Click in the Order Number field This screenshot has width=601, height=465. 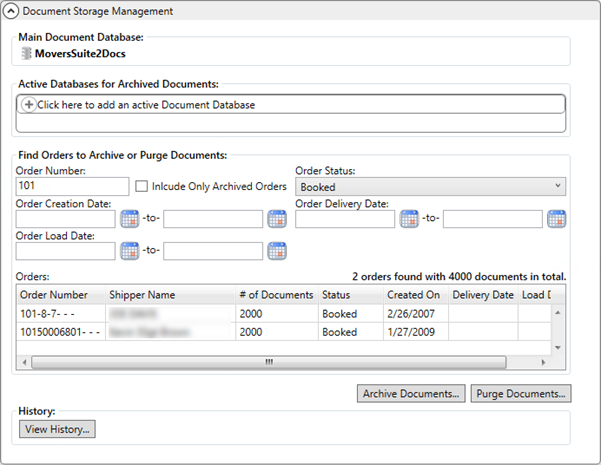(x=73, y=187)
